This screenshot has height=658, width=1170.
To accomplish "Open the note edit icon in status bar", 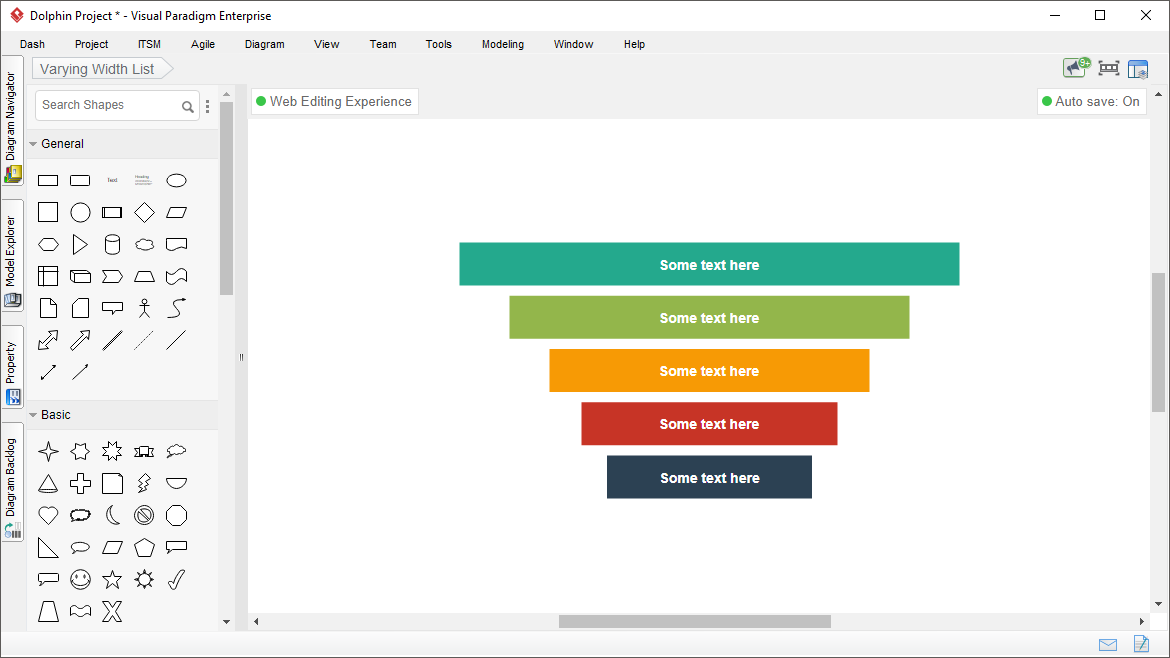I will 1141,644.
